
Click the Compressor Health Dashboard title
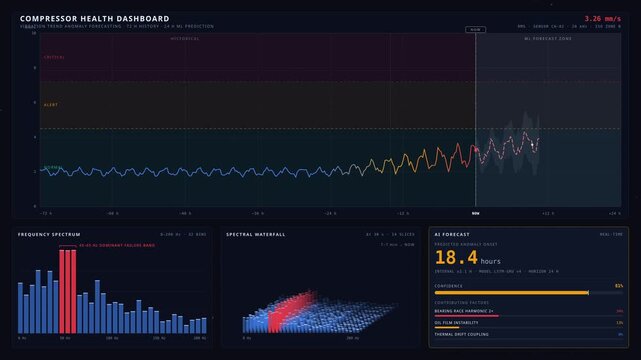tap(94, 18)
